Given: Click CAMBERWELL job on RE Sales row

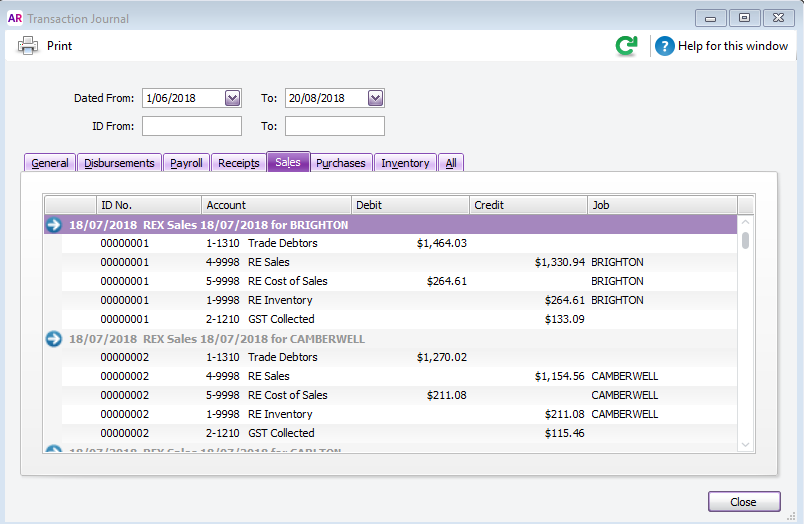Looking at the screenshot, I should (625, 376).
